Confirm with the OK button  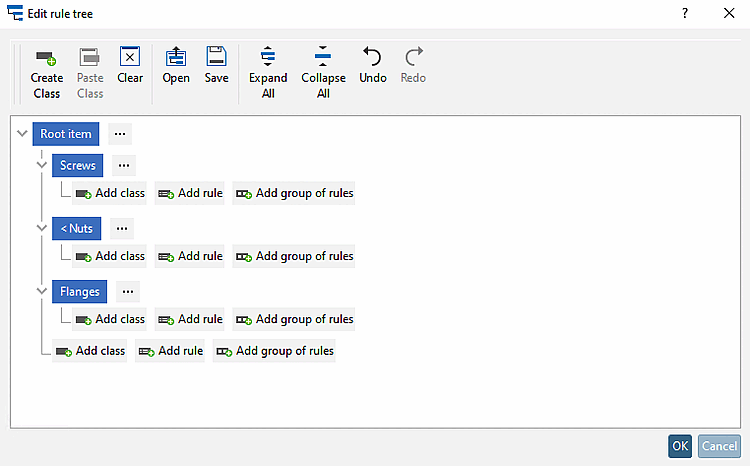coord(680,446)
